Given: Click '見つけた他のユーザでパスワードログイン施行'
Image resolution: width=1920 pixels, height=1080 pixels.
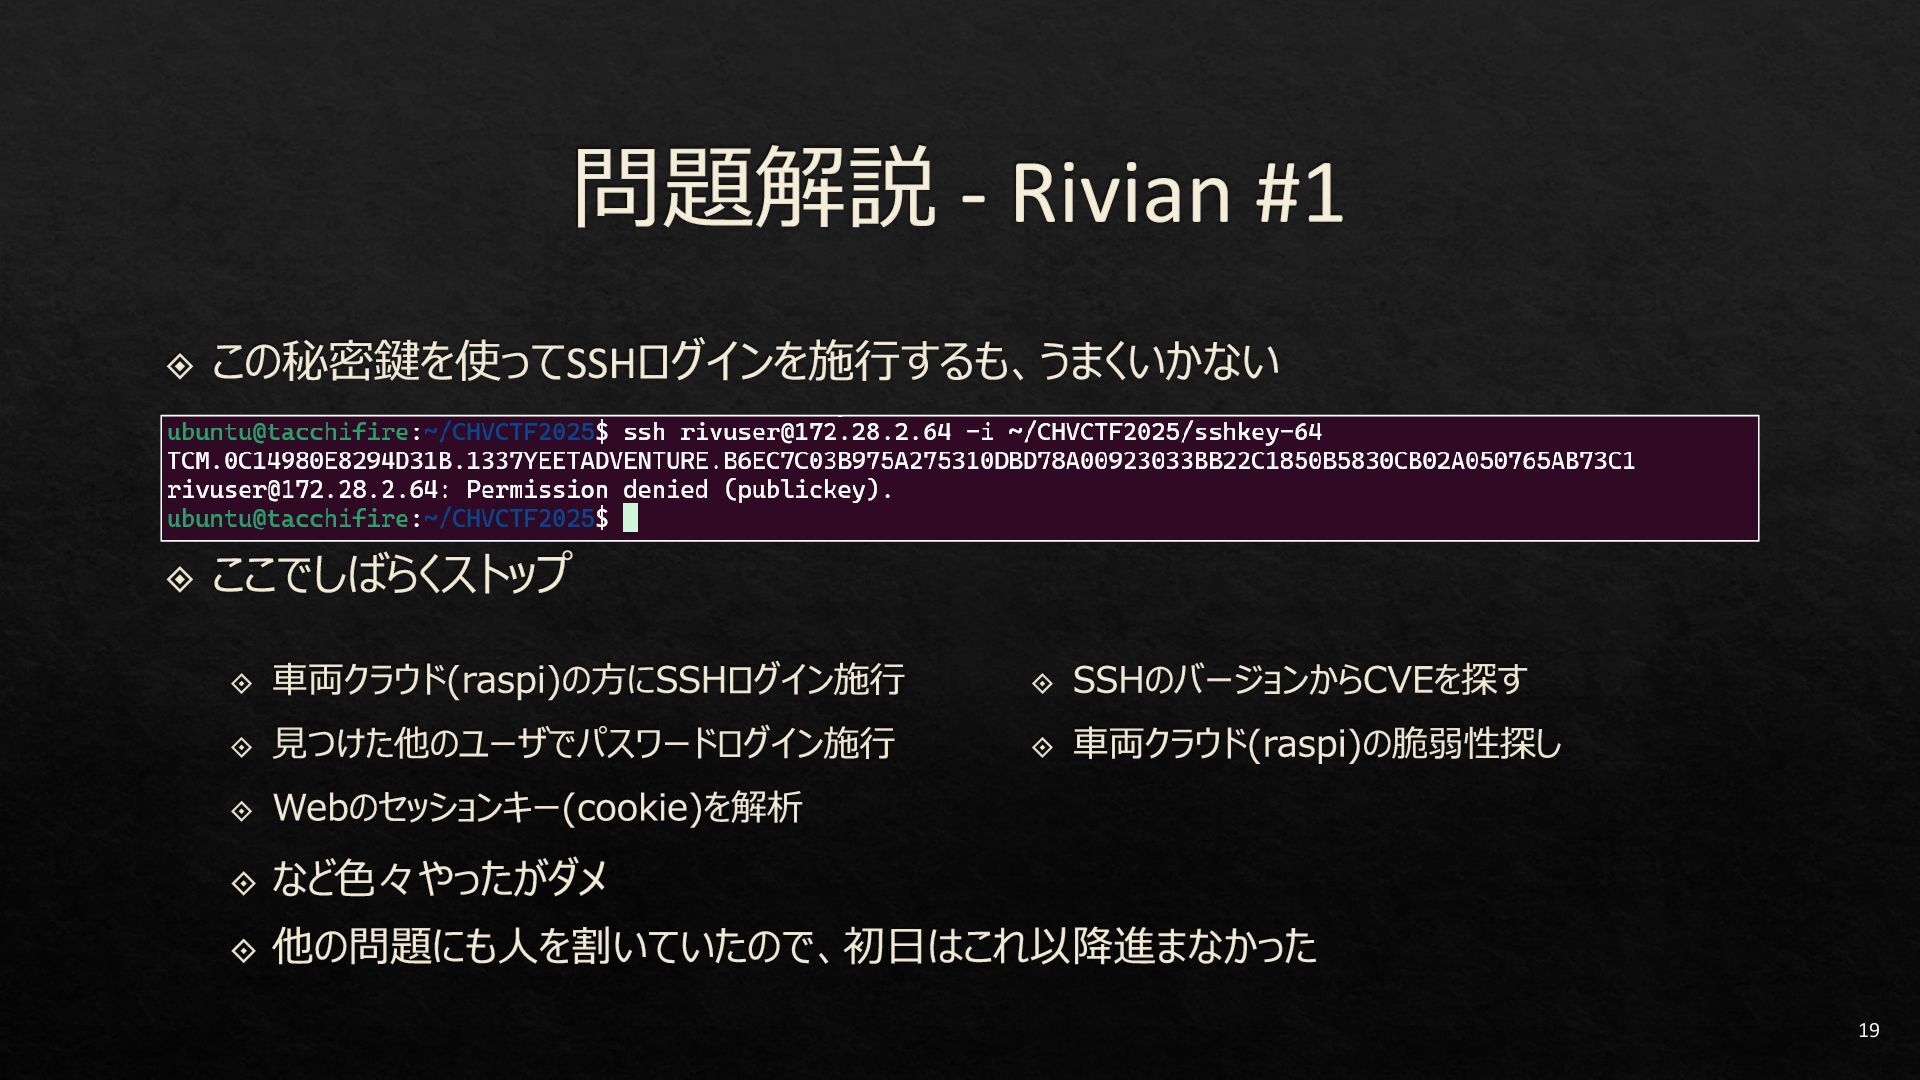Looking at the screenshot, I should [583, 743].
